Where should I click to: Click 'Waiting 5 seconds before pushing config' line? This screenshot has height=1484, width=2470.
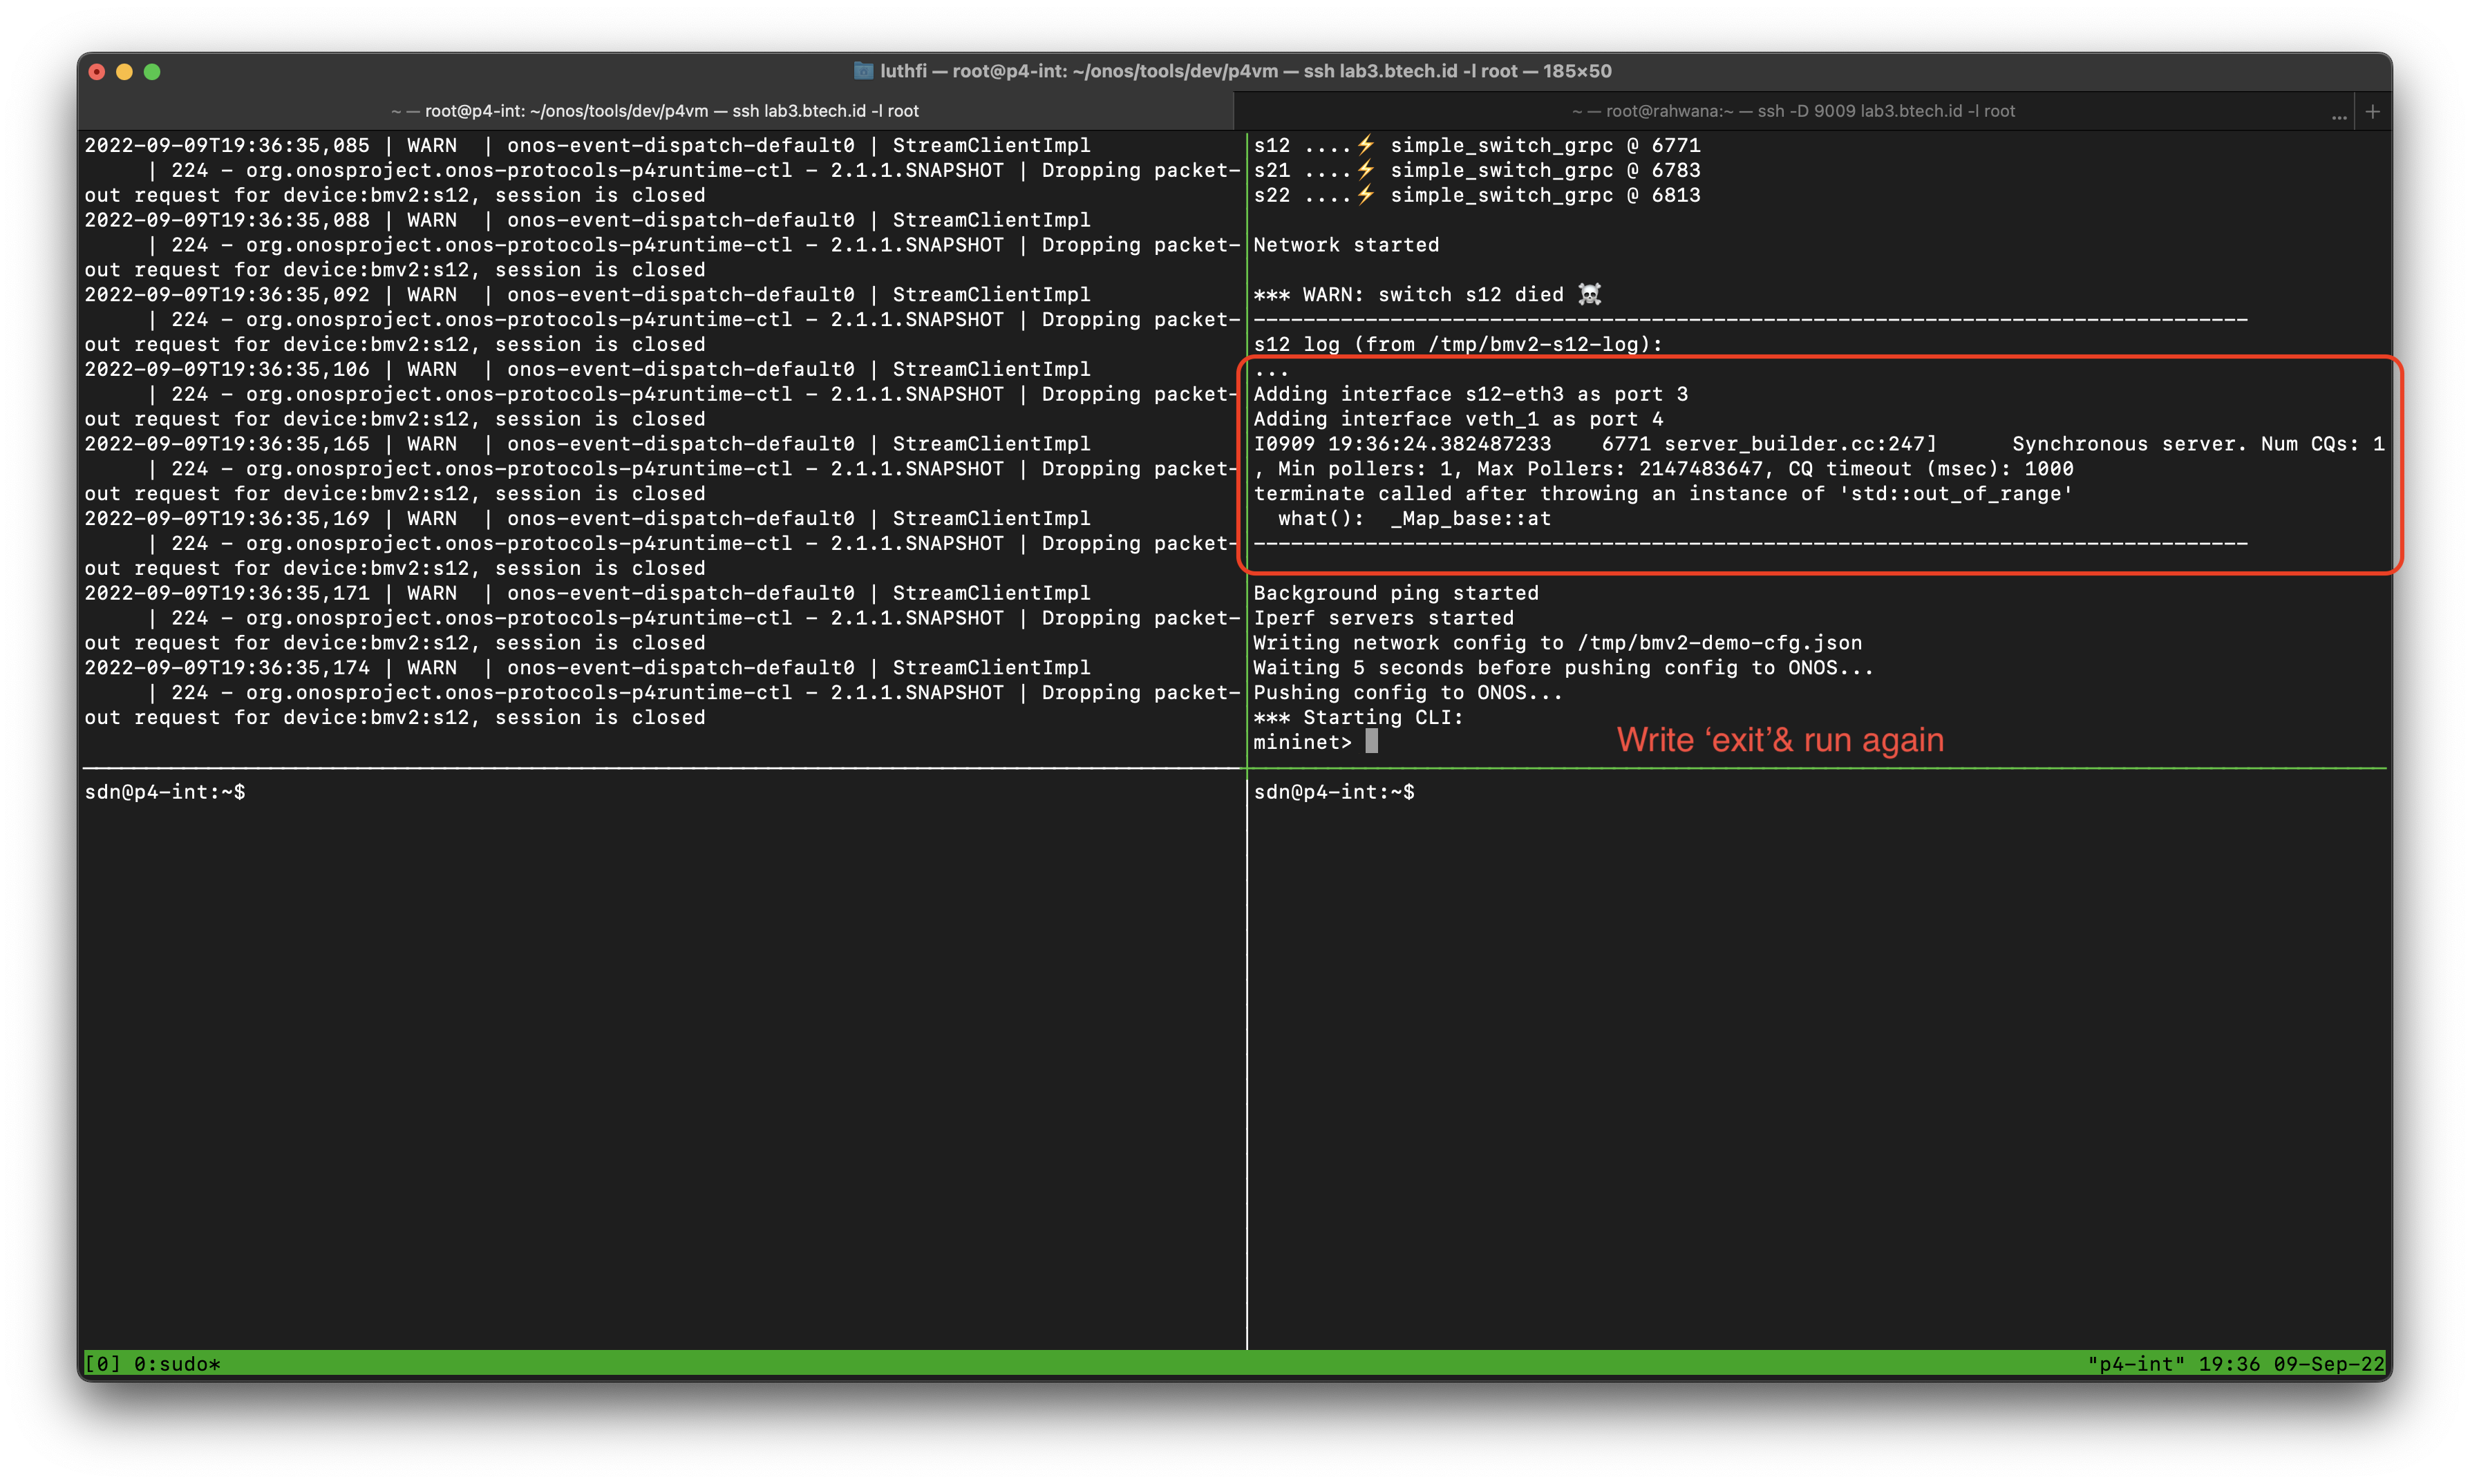(1563, 668)
